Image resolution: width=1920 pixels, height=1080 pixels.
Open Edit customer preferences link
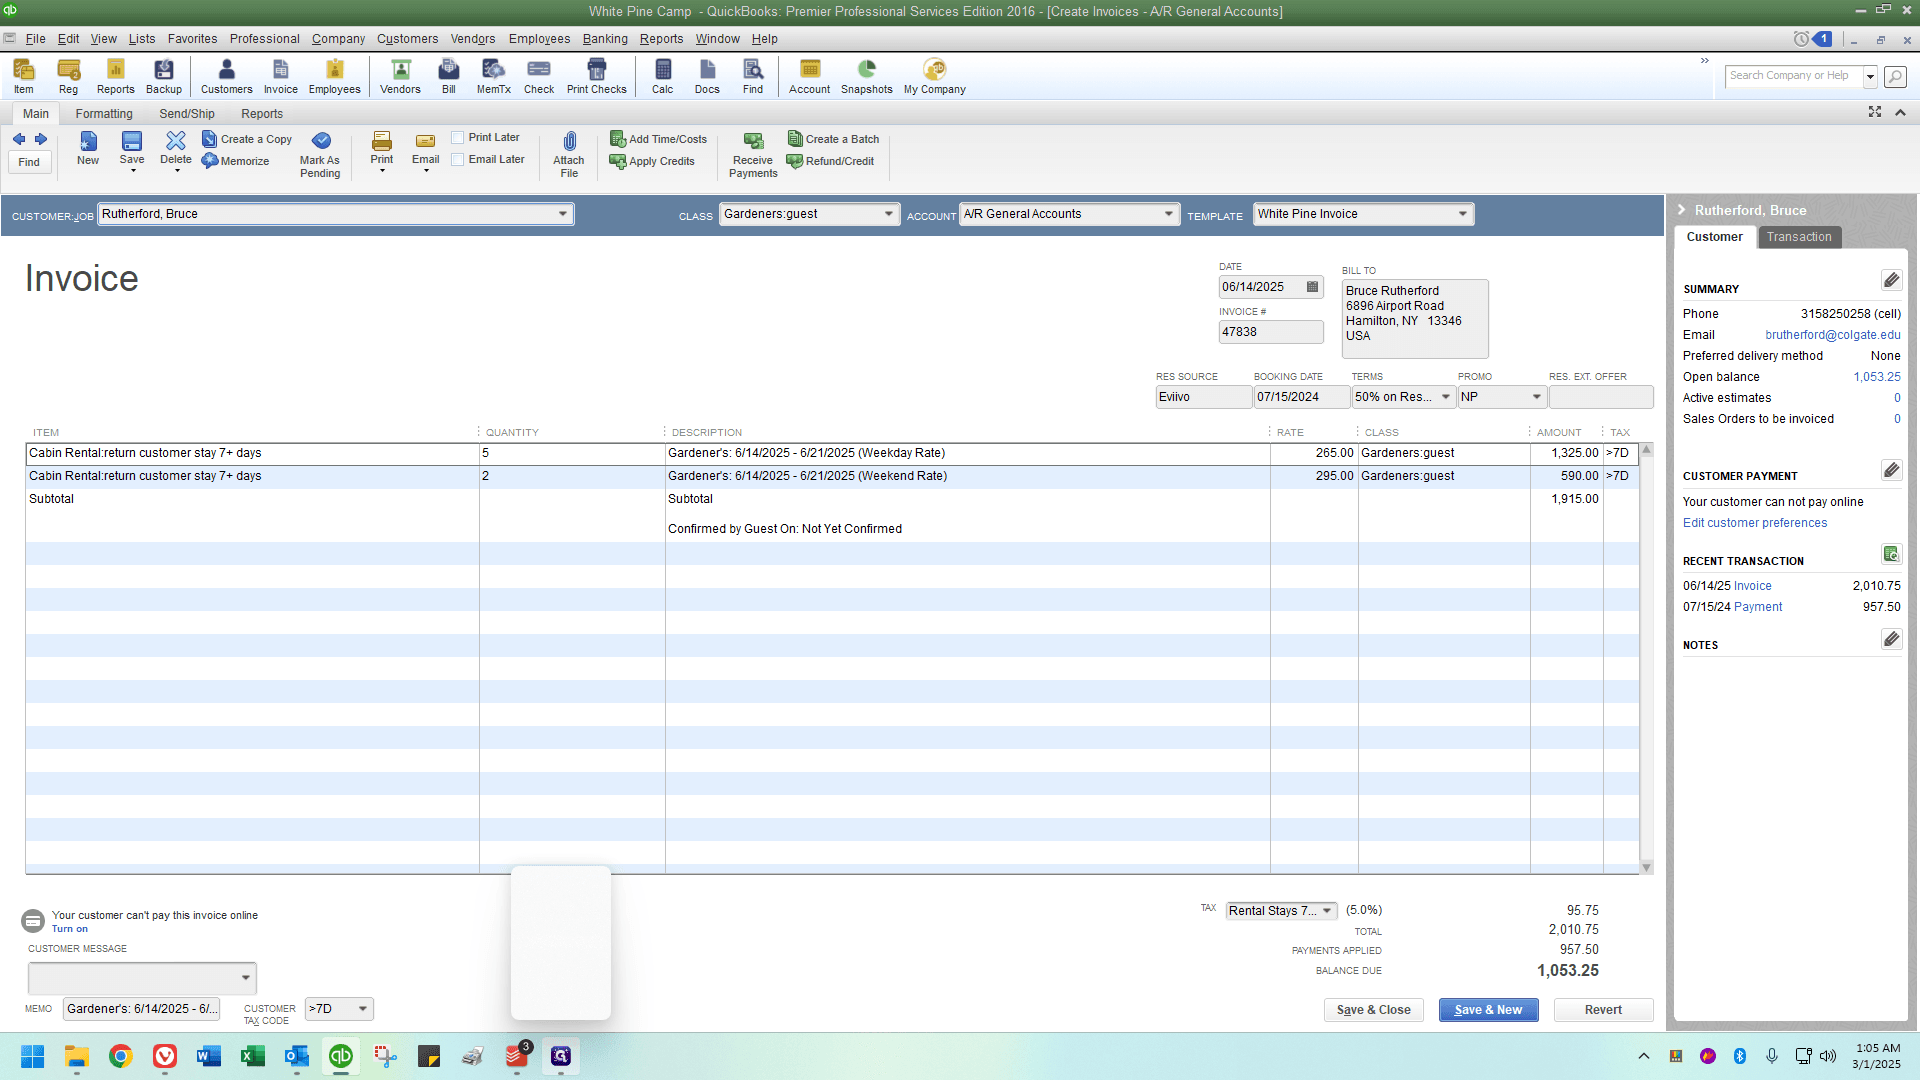click(x=1755, y=523)
